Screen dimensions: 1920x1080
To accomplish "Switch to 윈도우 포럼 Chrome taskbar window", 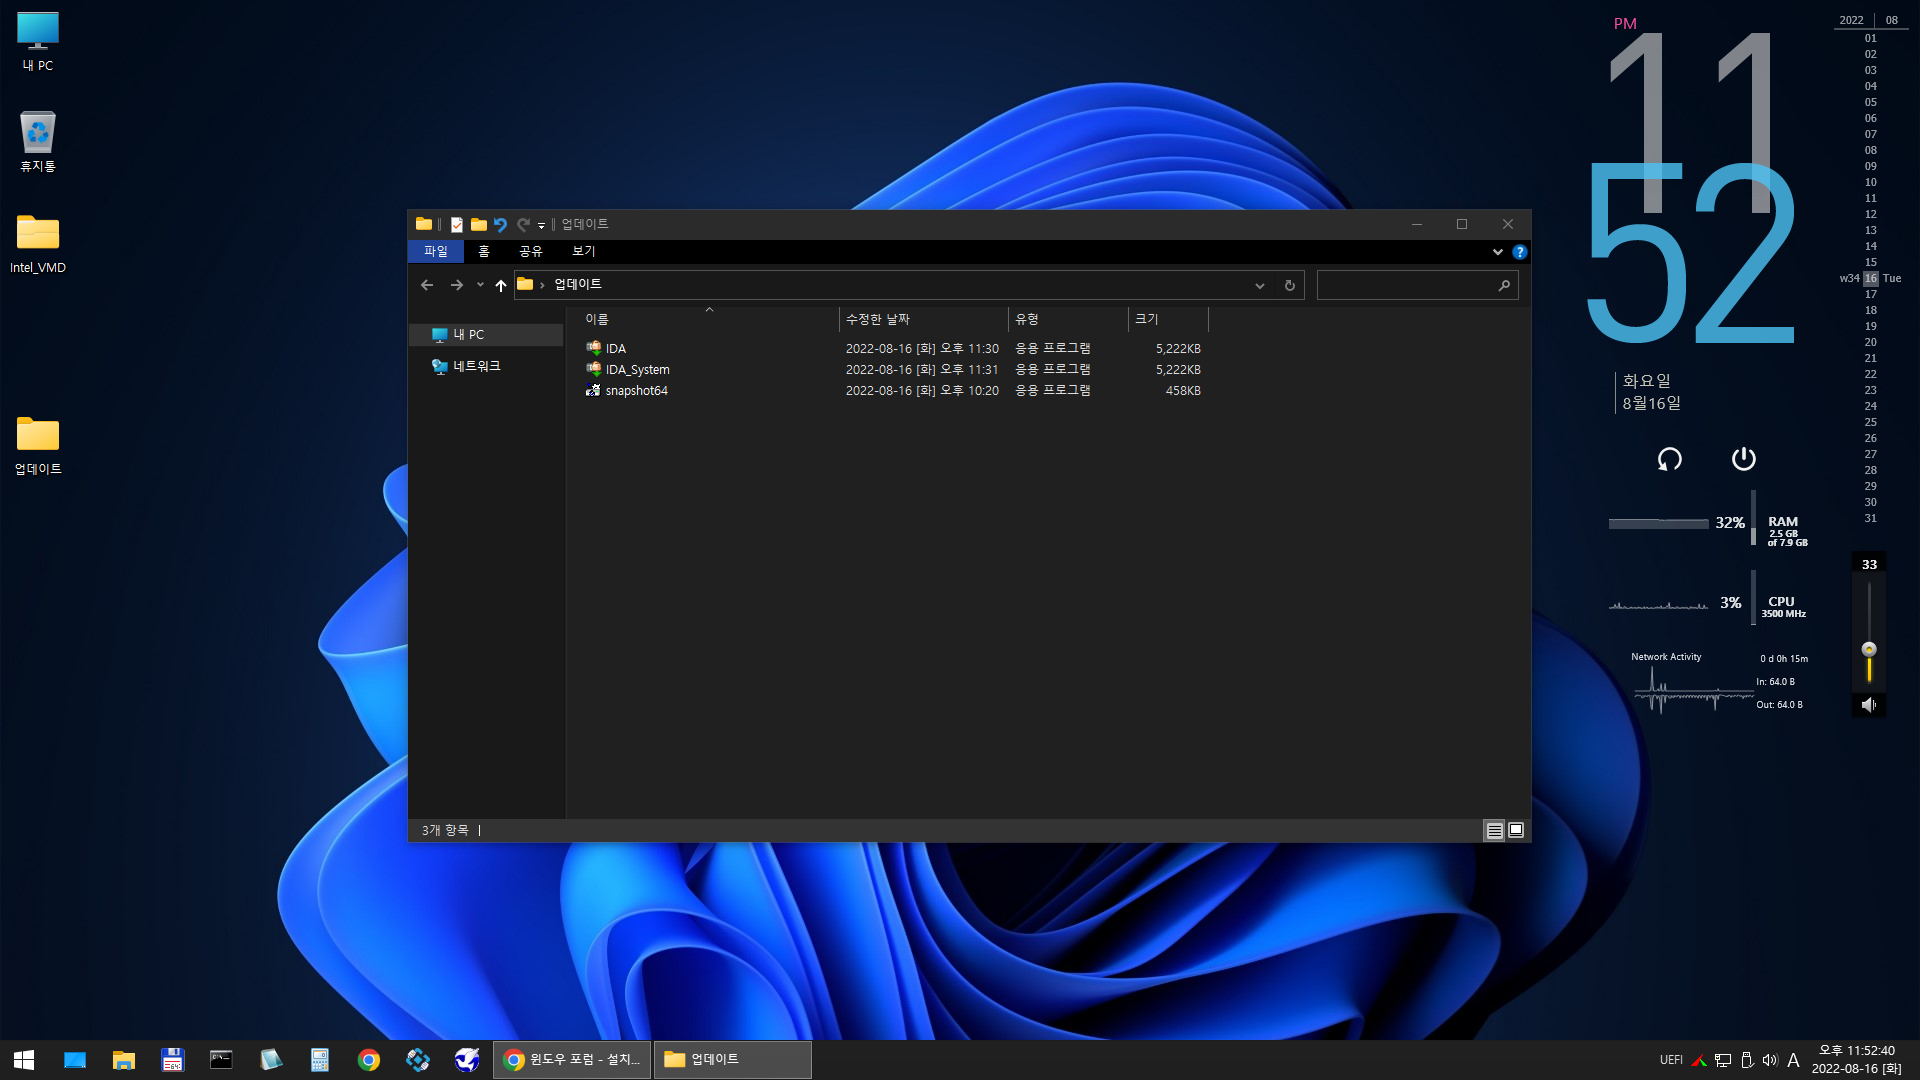I will tap(572, 1060).
